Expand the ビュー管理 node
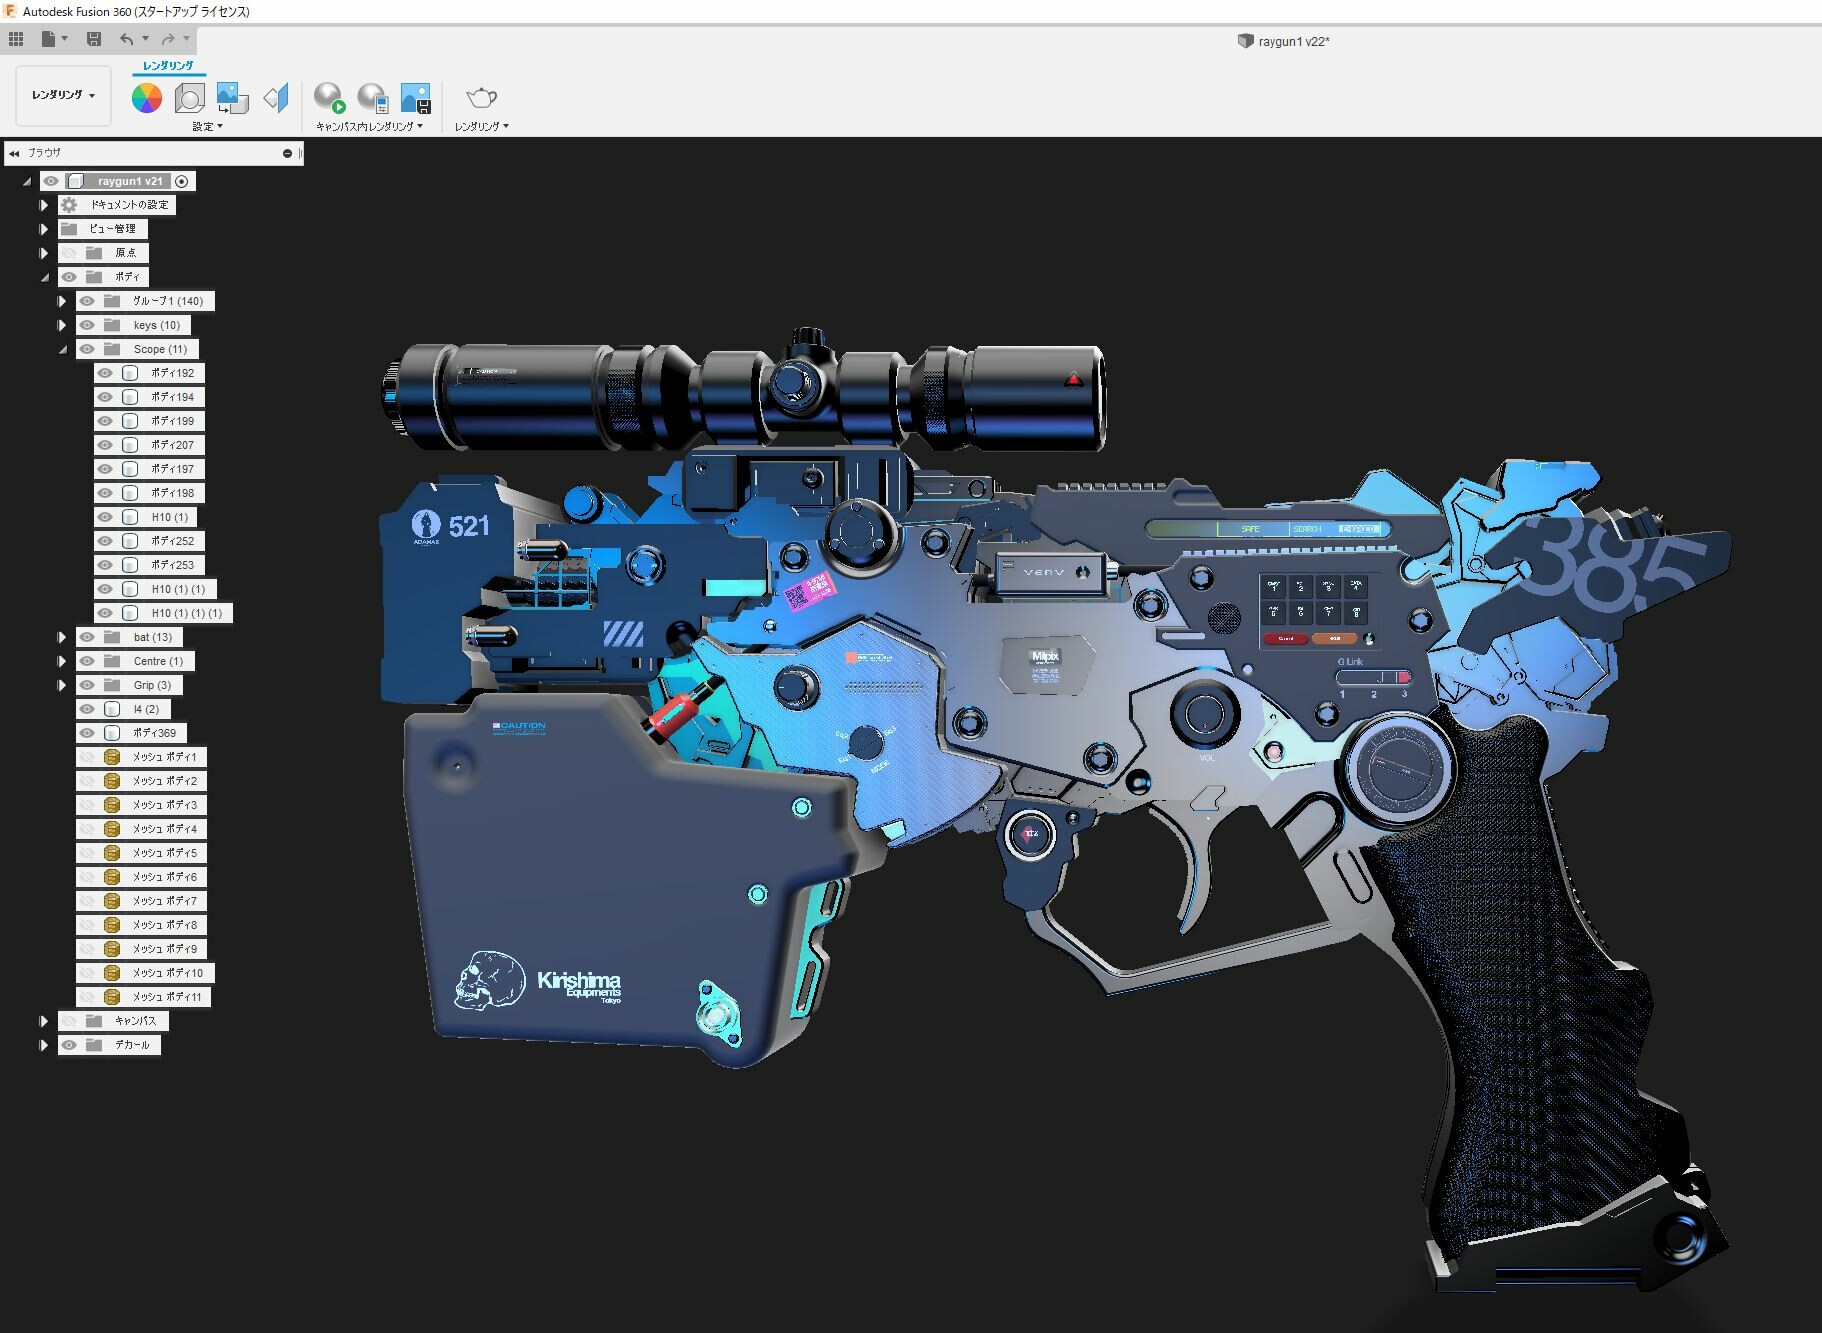Image resolution: width=1822 pixels, height=1333 pixels. [43, 229]
